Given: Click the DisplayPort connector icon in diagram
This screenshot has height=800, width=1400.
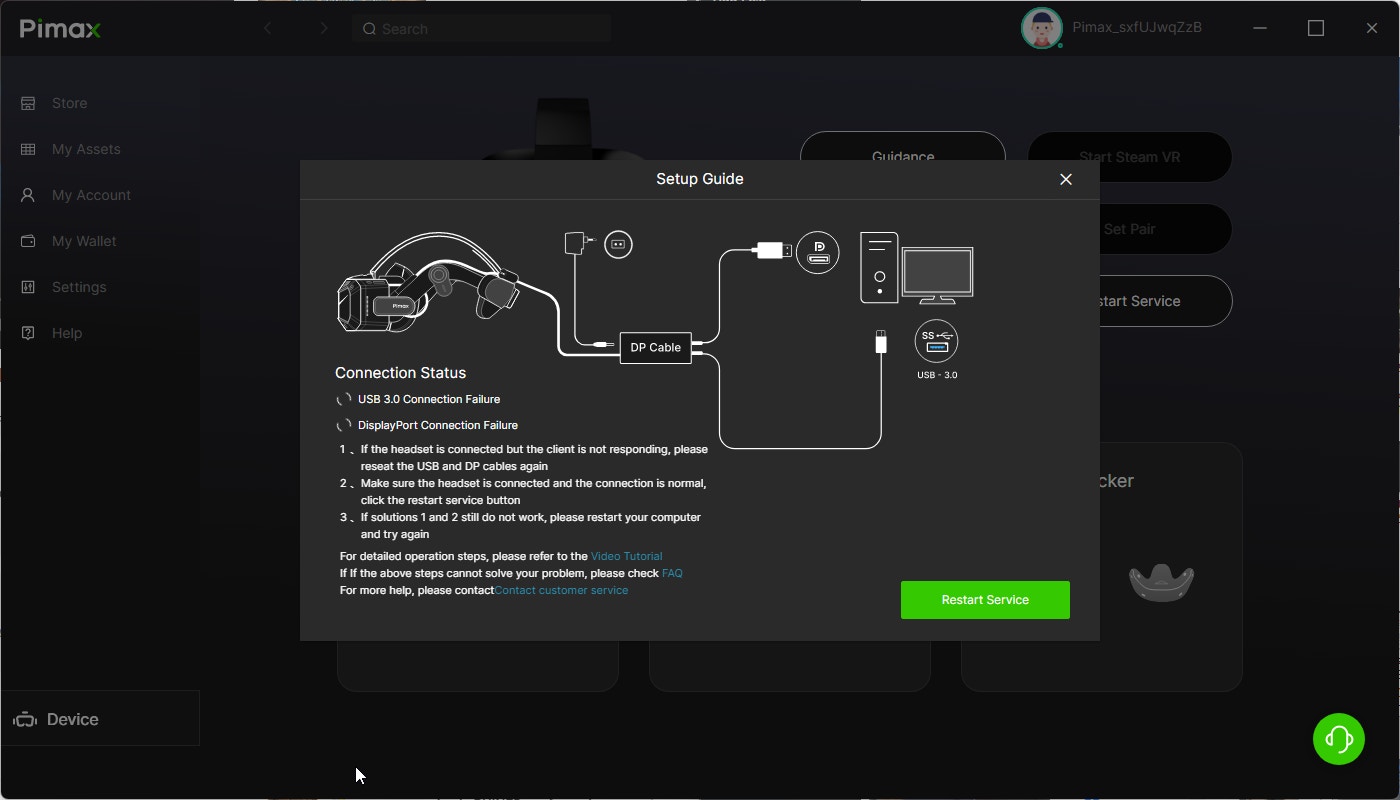Looking at the screenshot, I should point(817,253).
